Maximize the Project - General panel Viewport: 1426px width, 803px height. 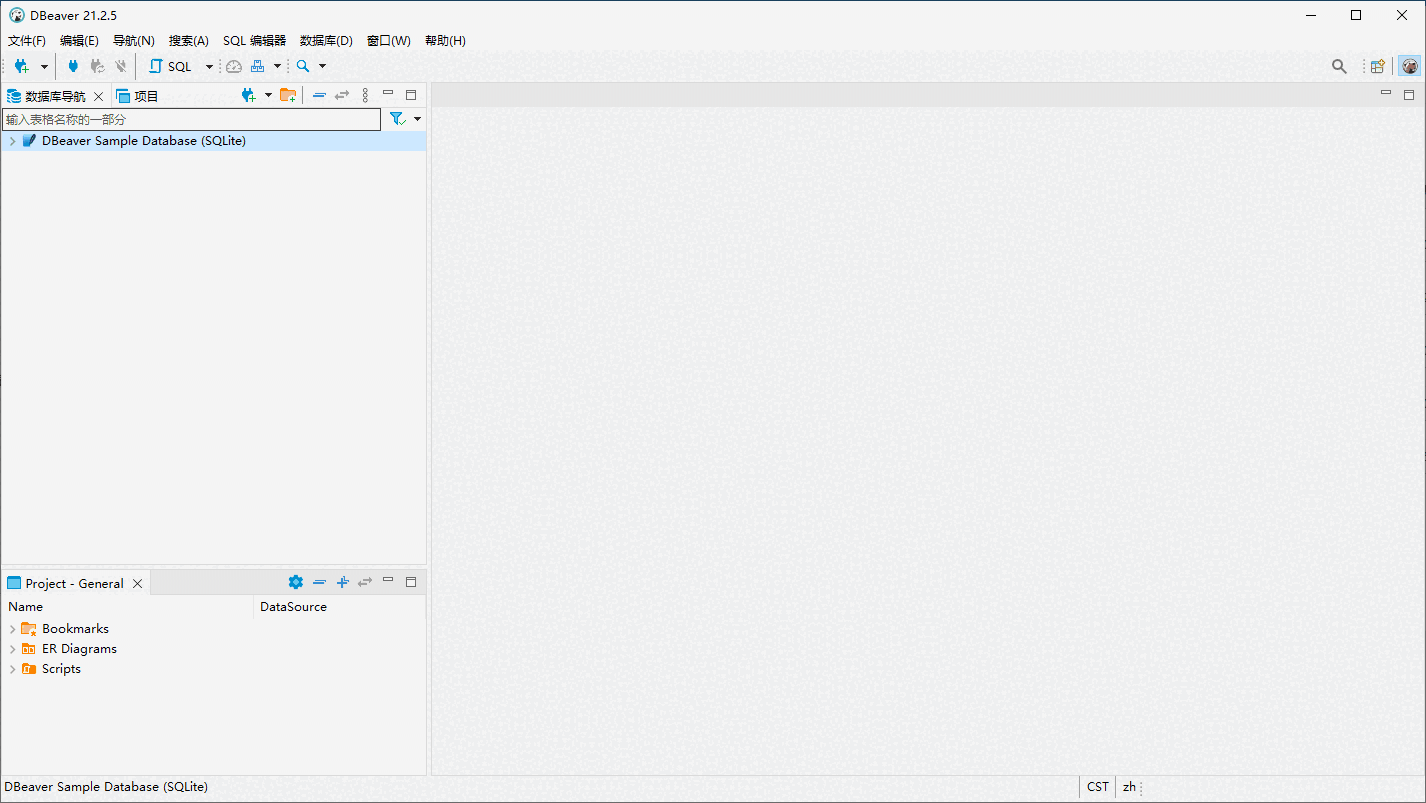click(411, 582)
